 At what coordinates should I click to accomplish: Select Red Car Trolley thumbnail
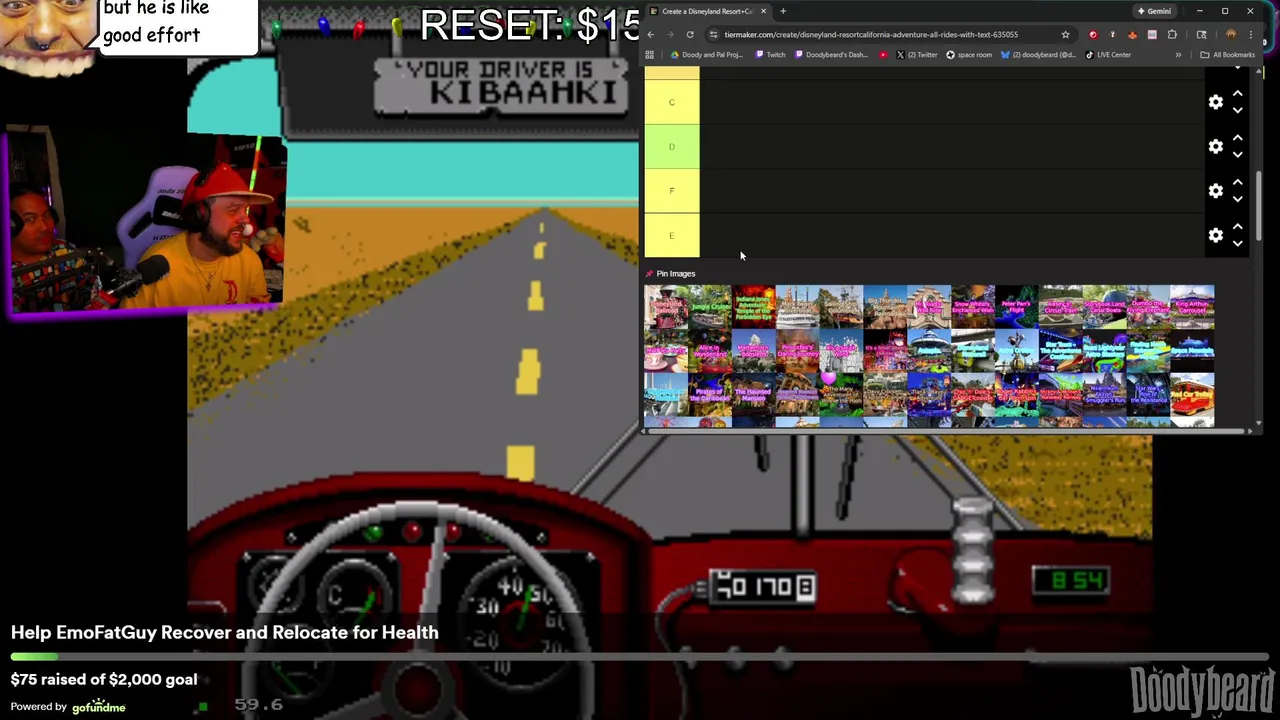point(1193,395)
